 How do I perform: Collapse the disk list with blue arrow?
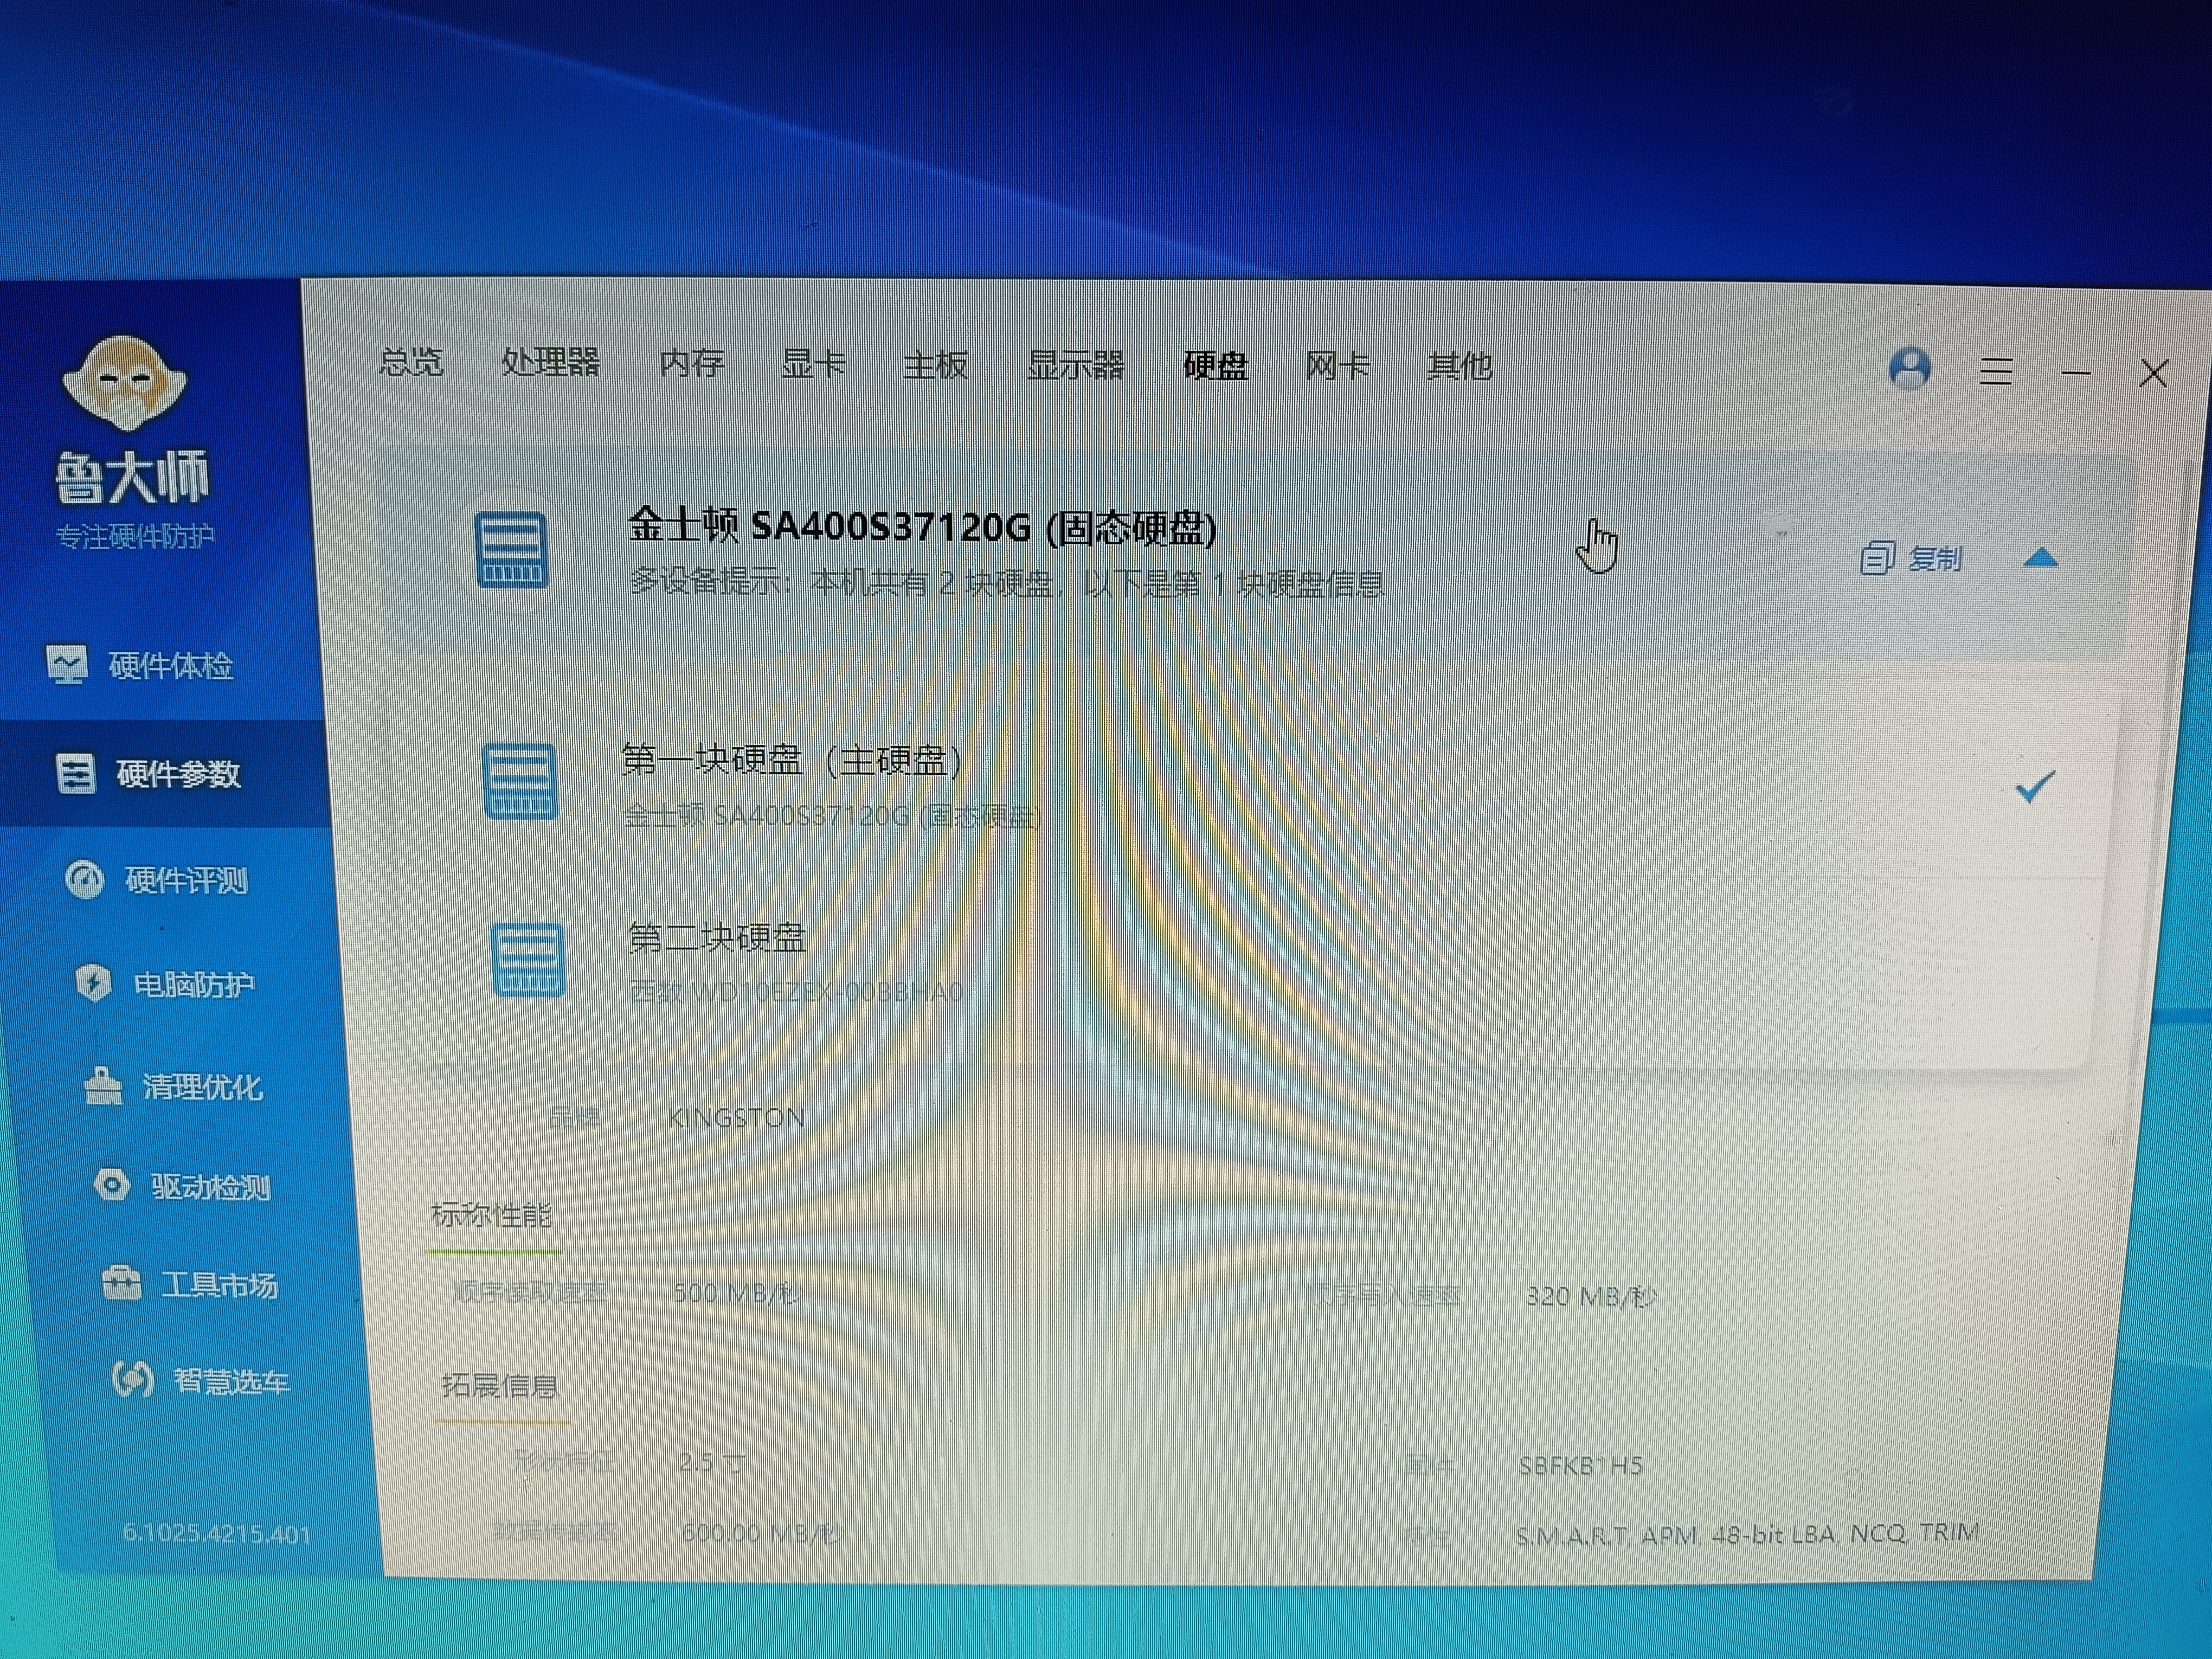[2040, 558]
